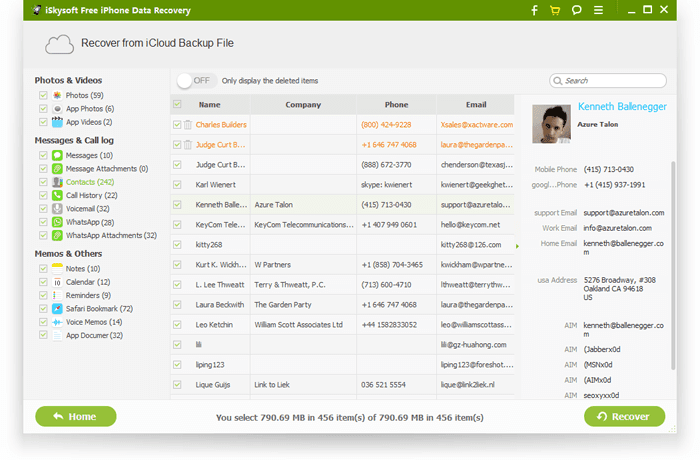Click the magnifier icon in search box
The image size is (700, 460).
pyautogui.click(x=557, y=81)
